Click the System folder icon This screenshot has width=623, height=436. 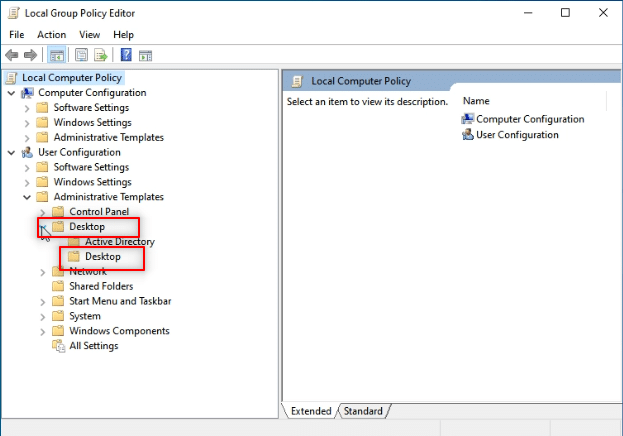(x=58, y=316)
